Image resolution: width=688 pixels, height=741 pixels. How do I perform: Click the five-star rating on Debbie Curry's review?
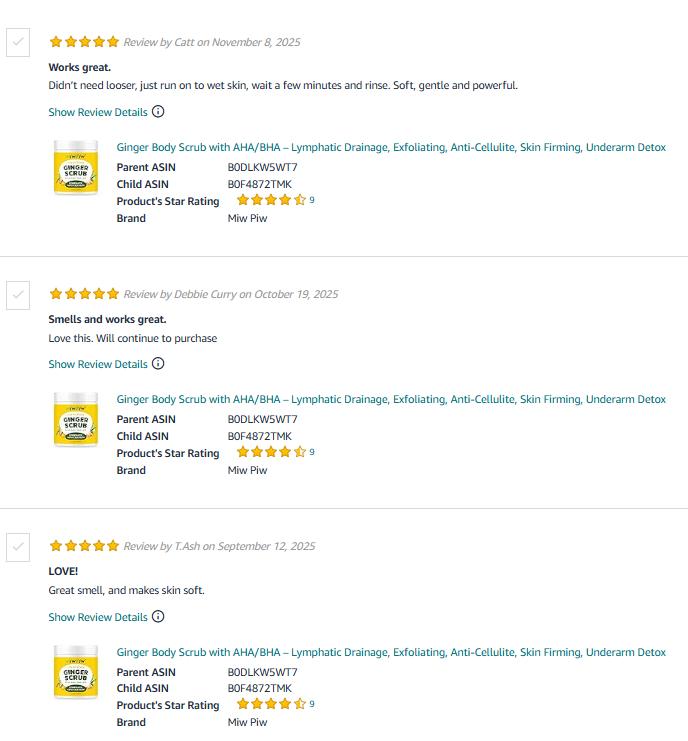coord(84,294)
